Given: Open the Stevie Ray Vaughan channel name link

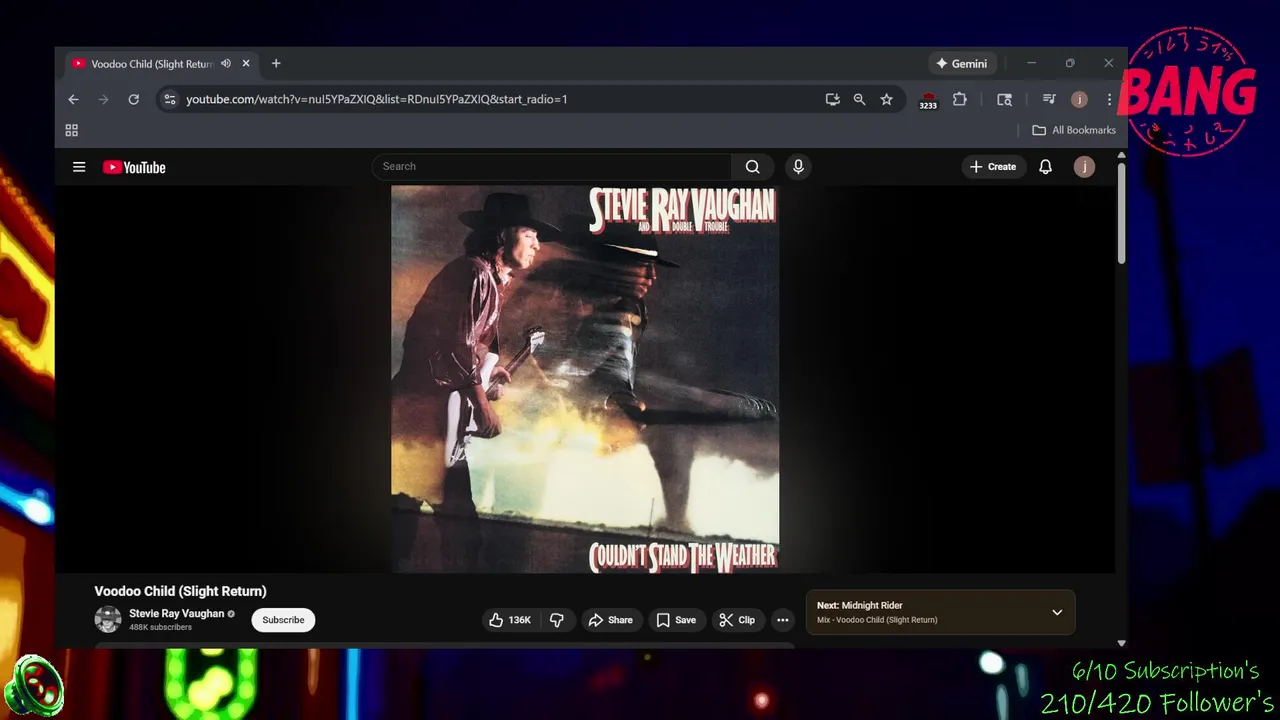Looking at the screenshot, I should pos(176,614).
